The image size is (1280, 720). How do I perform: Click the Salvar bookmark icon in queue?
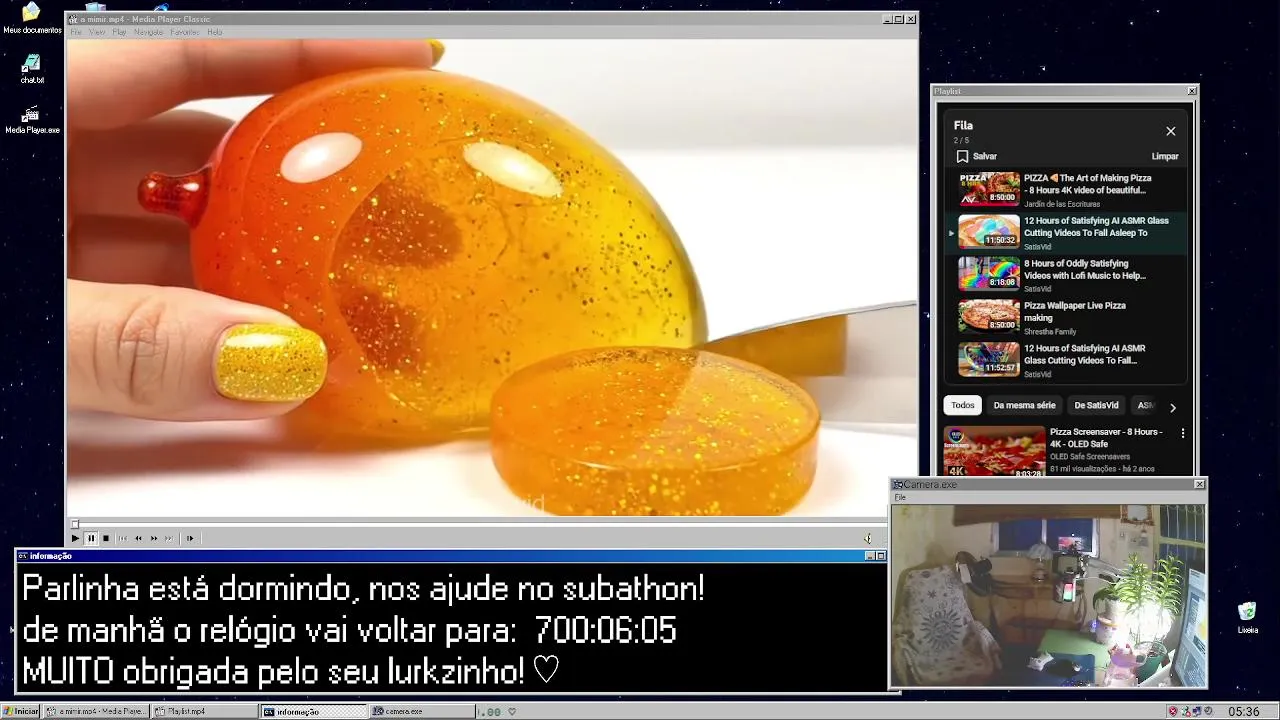click(x=962, y=156)
